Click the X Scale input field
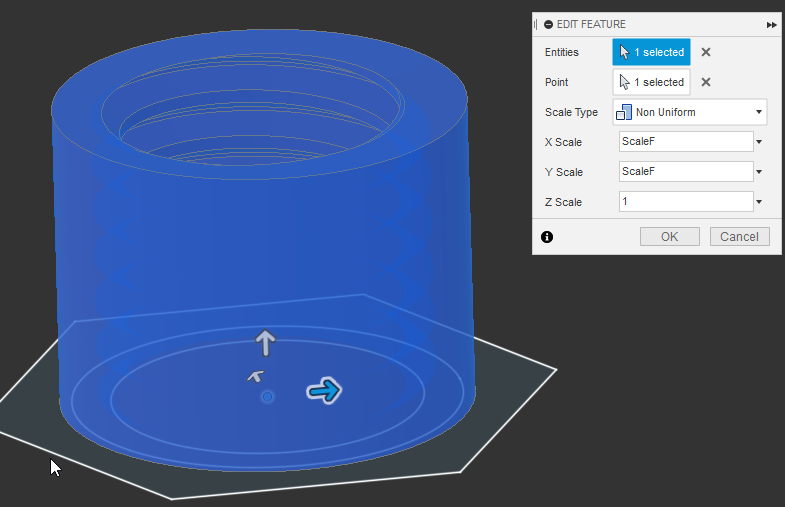 (686, 142)
